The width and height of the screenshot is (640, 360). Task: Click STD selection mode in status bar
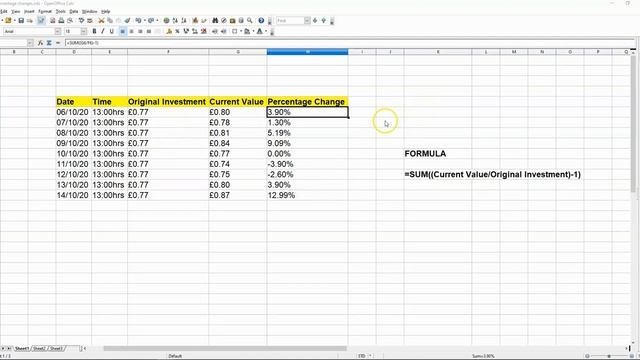362,356
